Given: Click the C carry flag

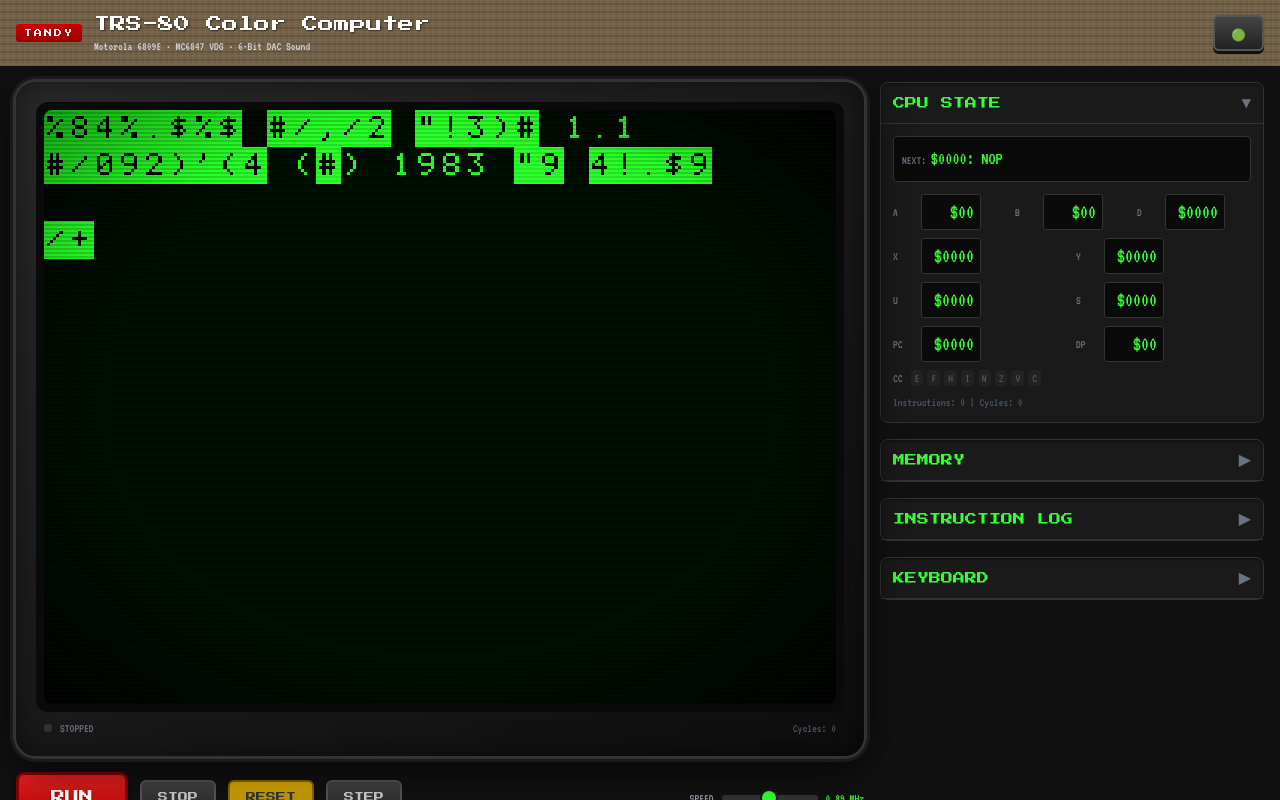Looking at the screenshot, I should 1035,379.
